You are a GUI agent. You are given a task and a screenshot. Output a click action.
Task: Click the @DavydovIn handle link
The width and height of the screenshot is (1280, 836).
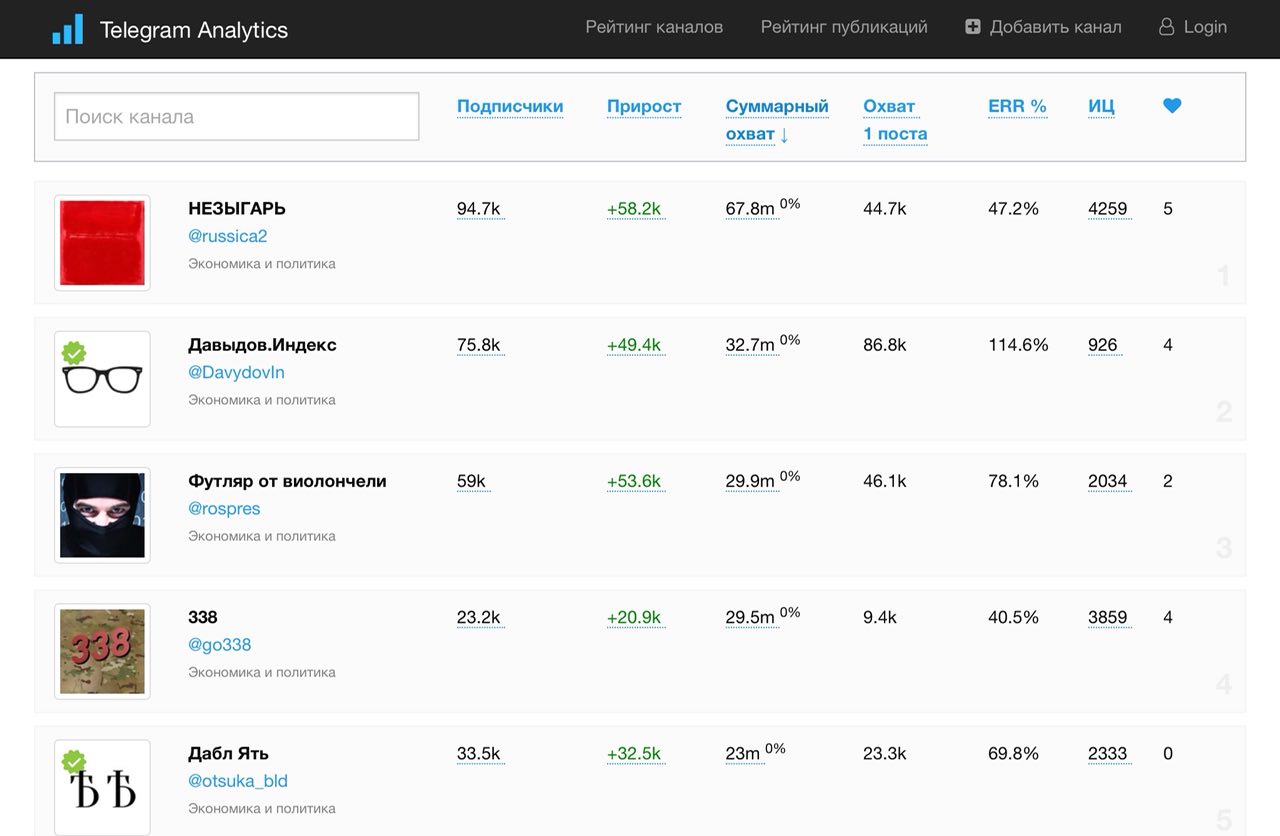pyautogui.click(x=236, y=372)
